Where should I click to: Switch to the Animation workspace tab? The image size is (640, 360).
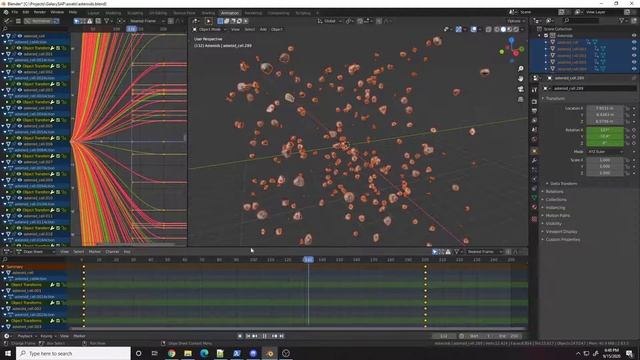click(230, 13)
